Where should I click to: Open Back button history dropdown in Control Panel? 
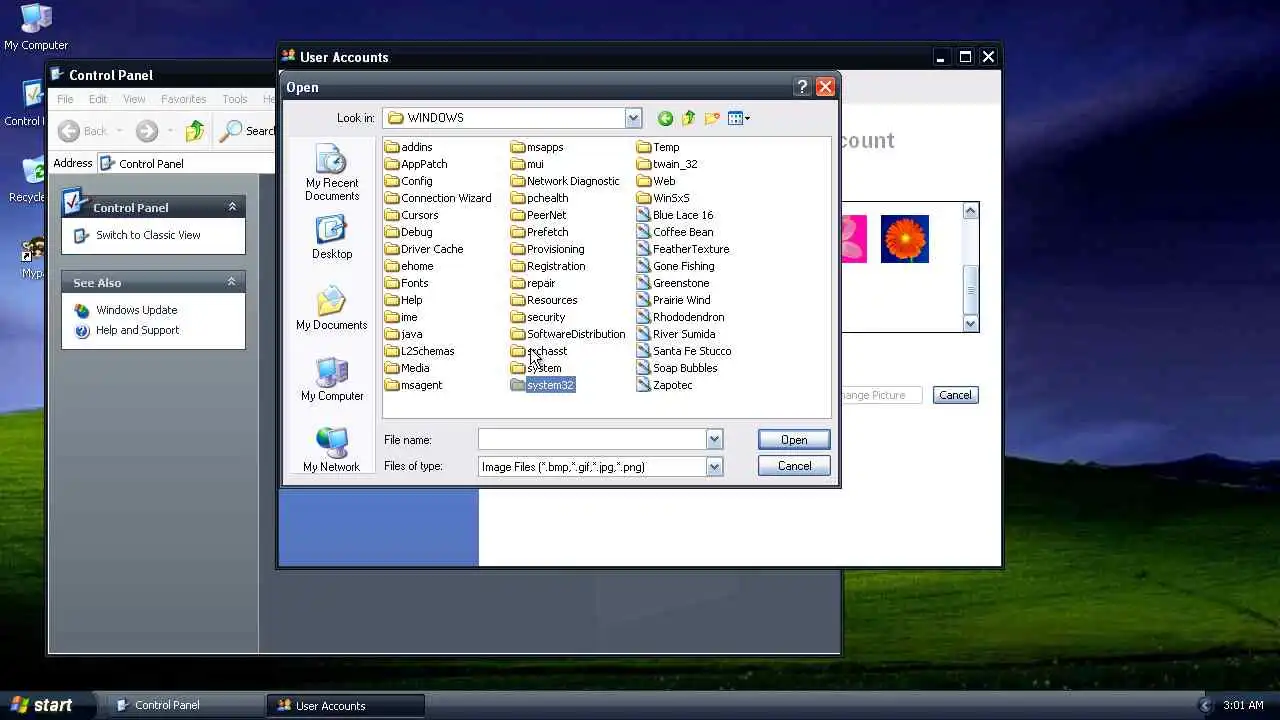[119, 131]
